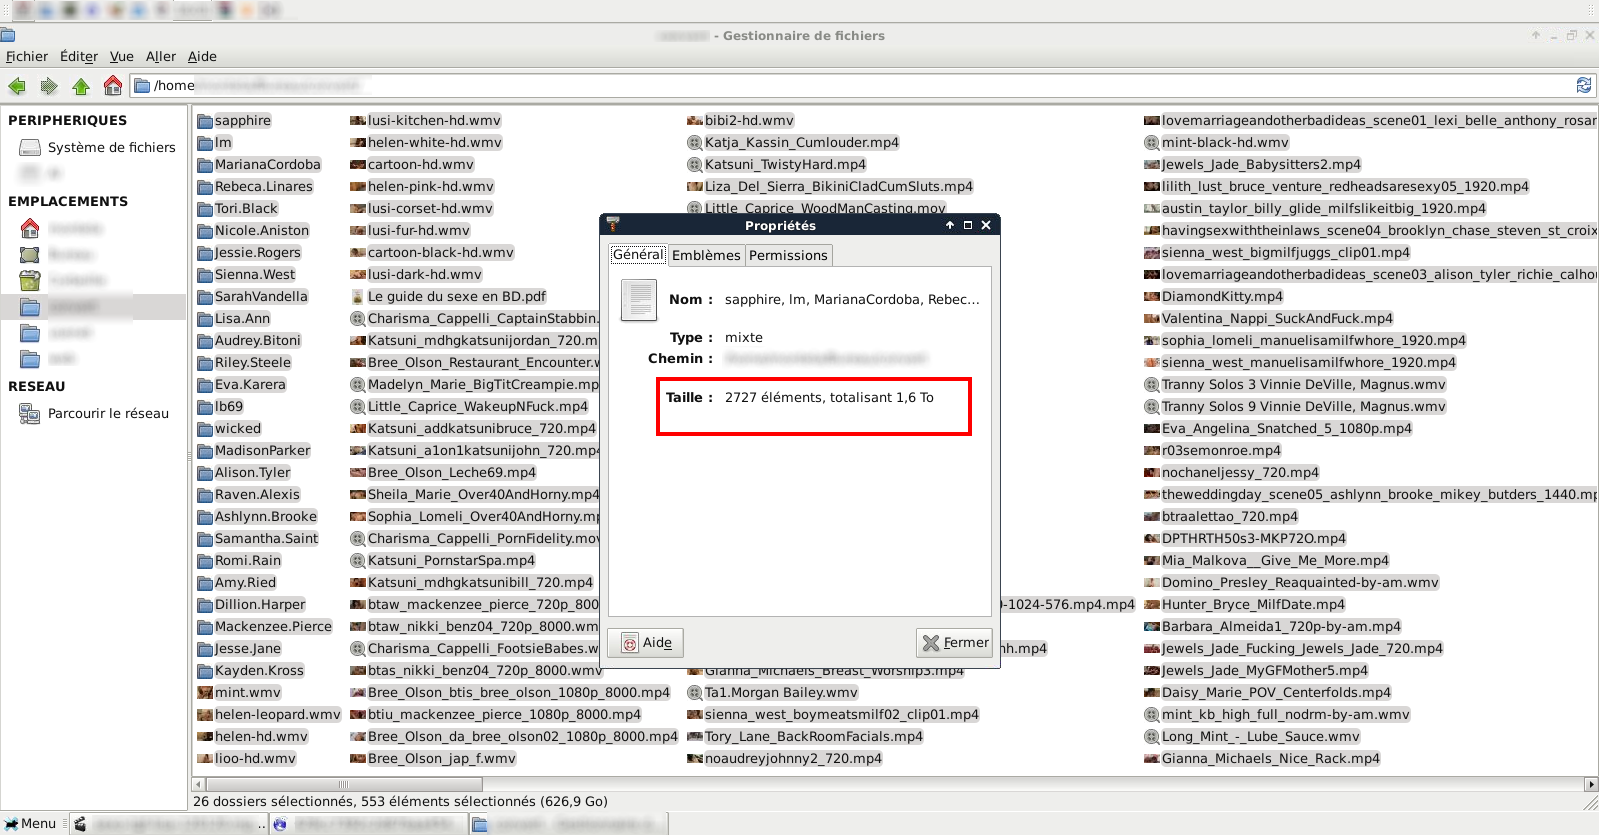Select file helen-leopard.wmv
Image resolution: width=1599 pixels, height=835 pixels.
(269, 715)
